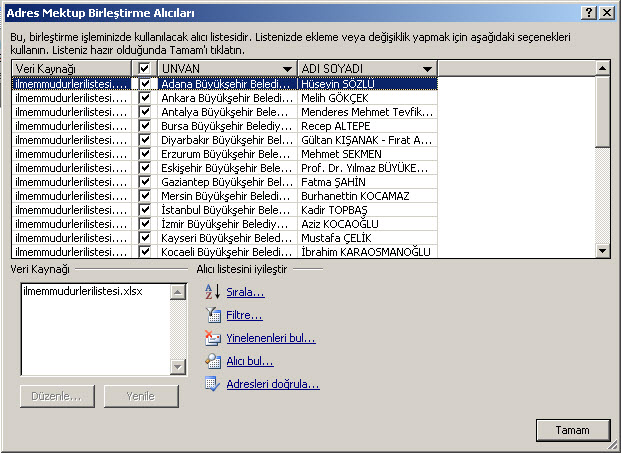Click the recipient list scroll down arrow

(x=602, y=250)
